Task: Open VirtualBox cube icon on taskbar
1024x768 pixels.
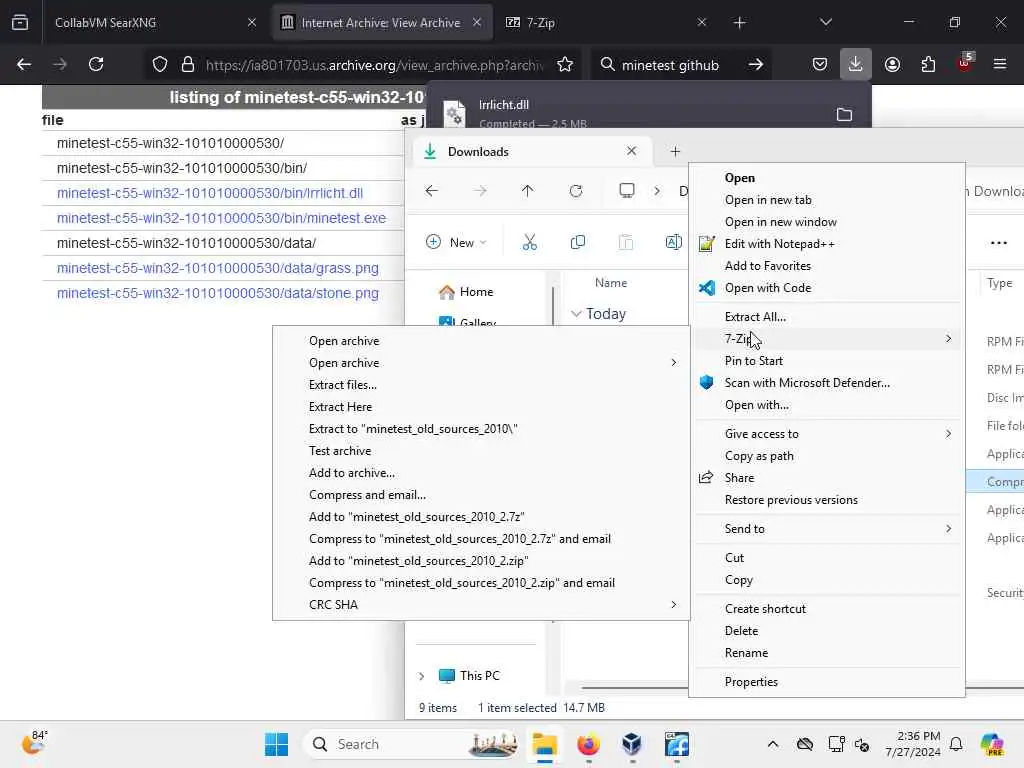Action: 632,744
